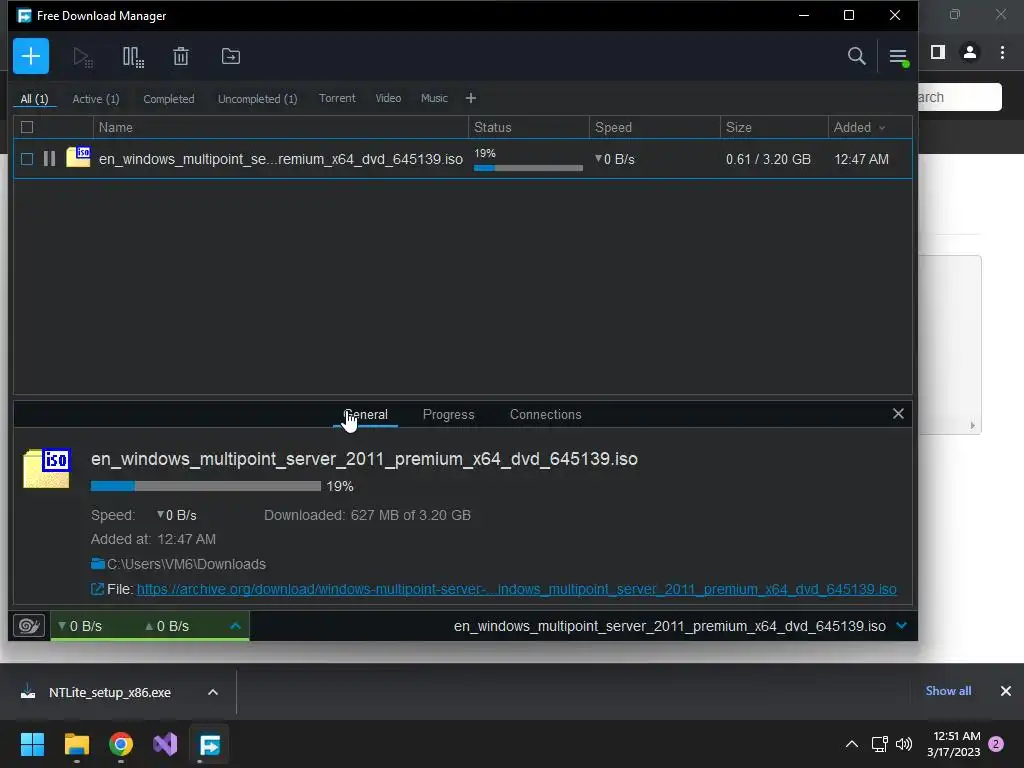Select the en_windows_multipoint ISO row name
1024x768 pixels.
pos(281,159)
